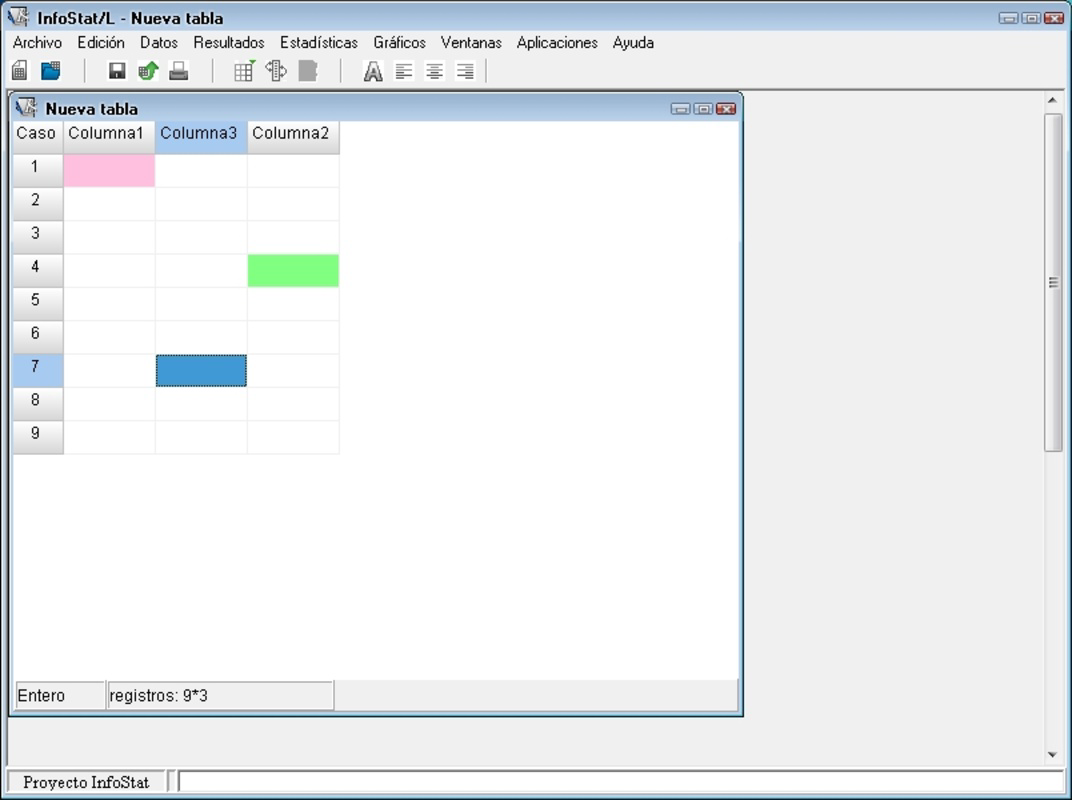Select row header 4
The width and height of the screenshot is (1072, 800).
[x=38, y=271]
